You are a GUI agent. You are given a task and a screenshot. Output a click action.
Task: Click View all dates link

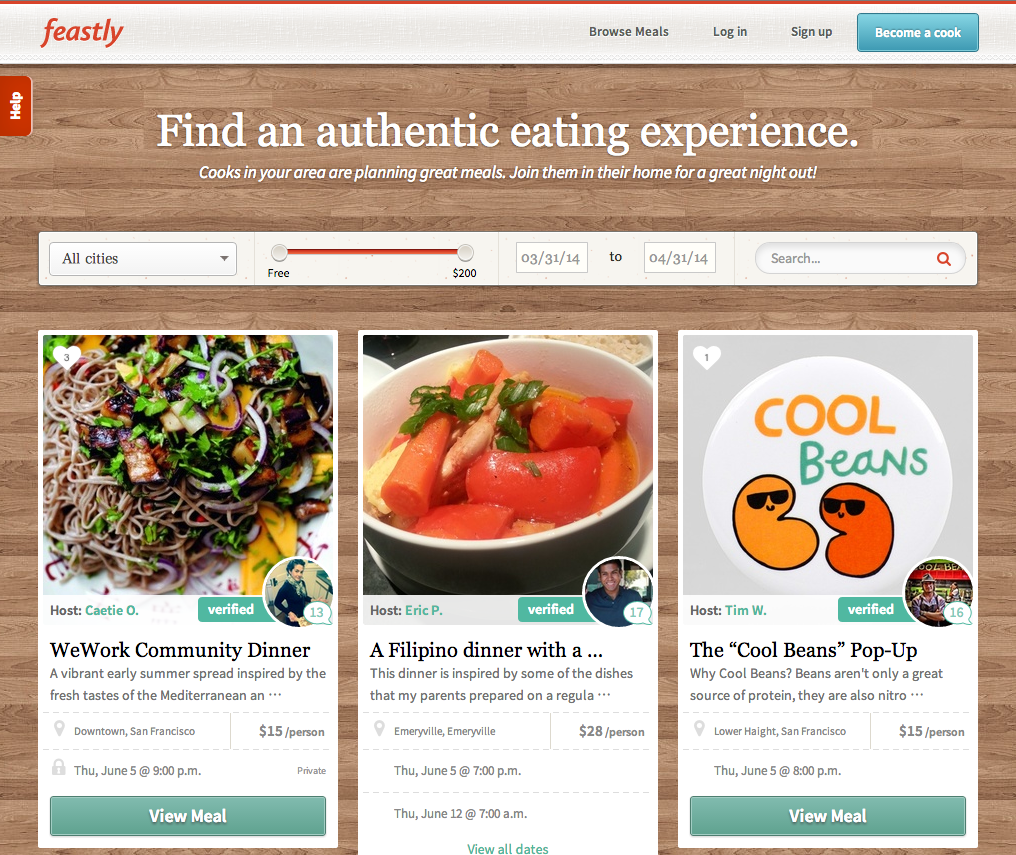pos(507,849)
